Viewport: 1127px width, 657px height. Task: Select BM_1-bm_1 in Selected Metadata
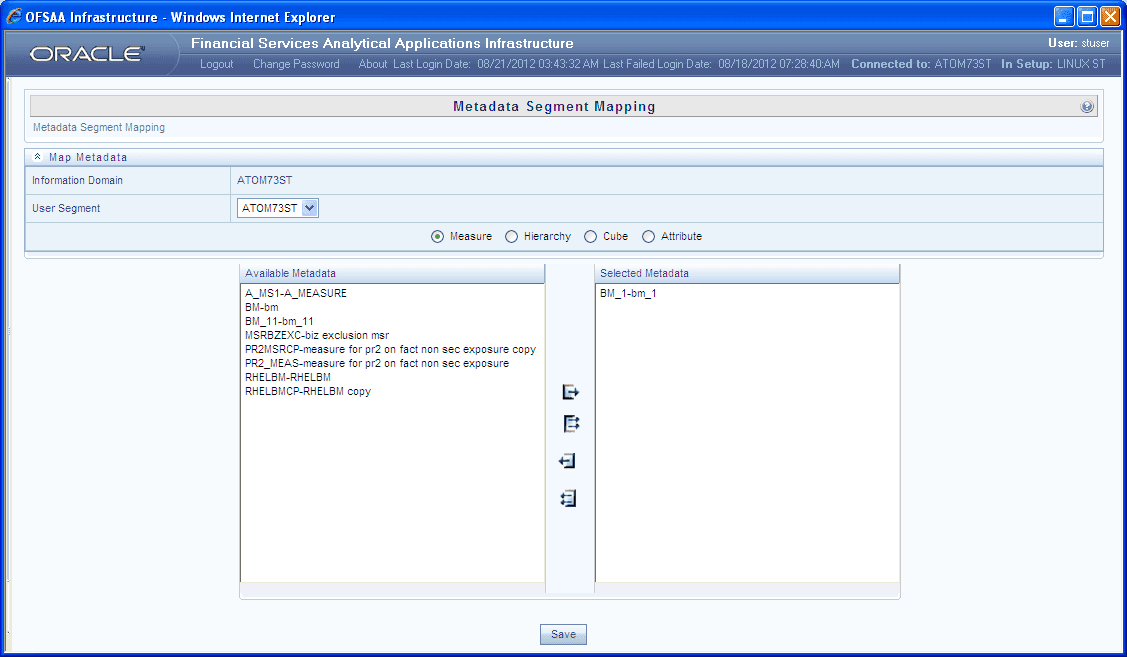point(628,293)
